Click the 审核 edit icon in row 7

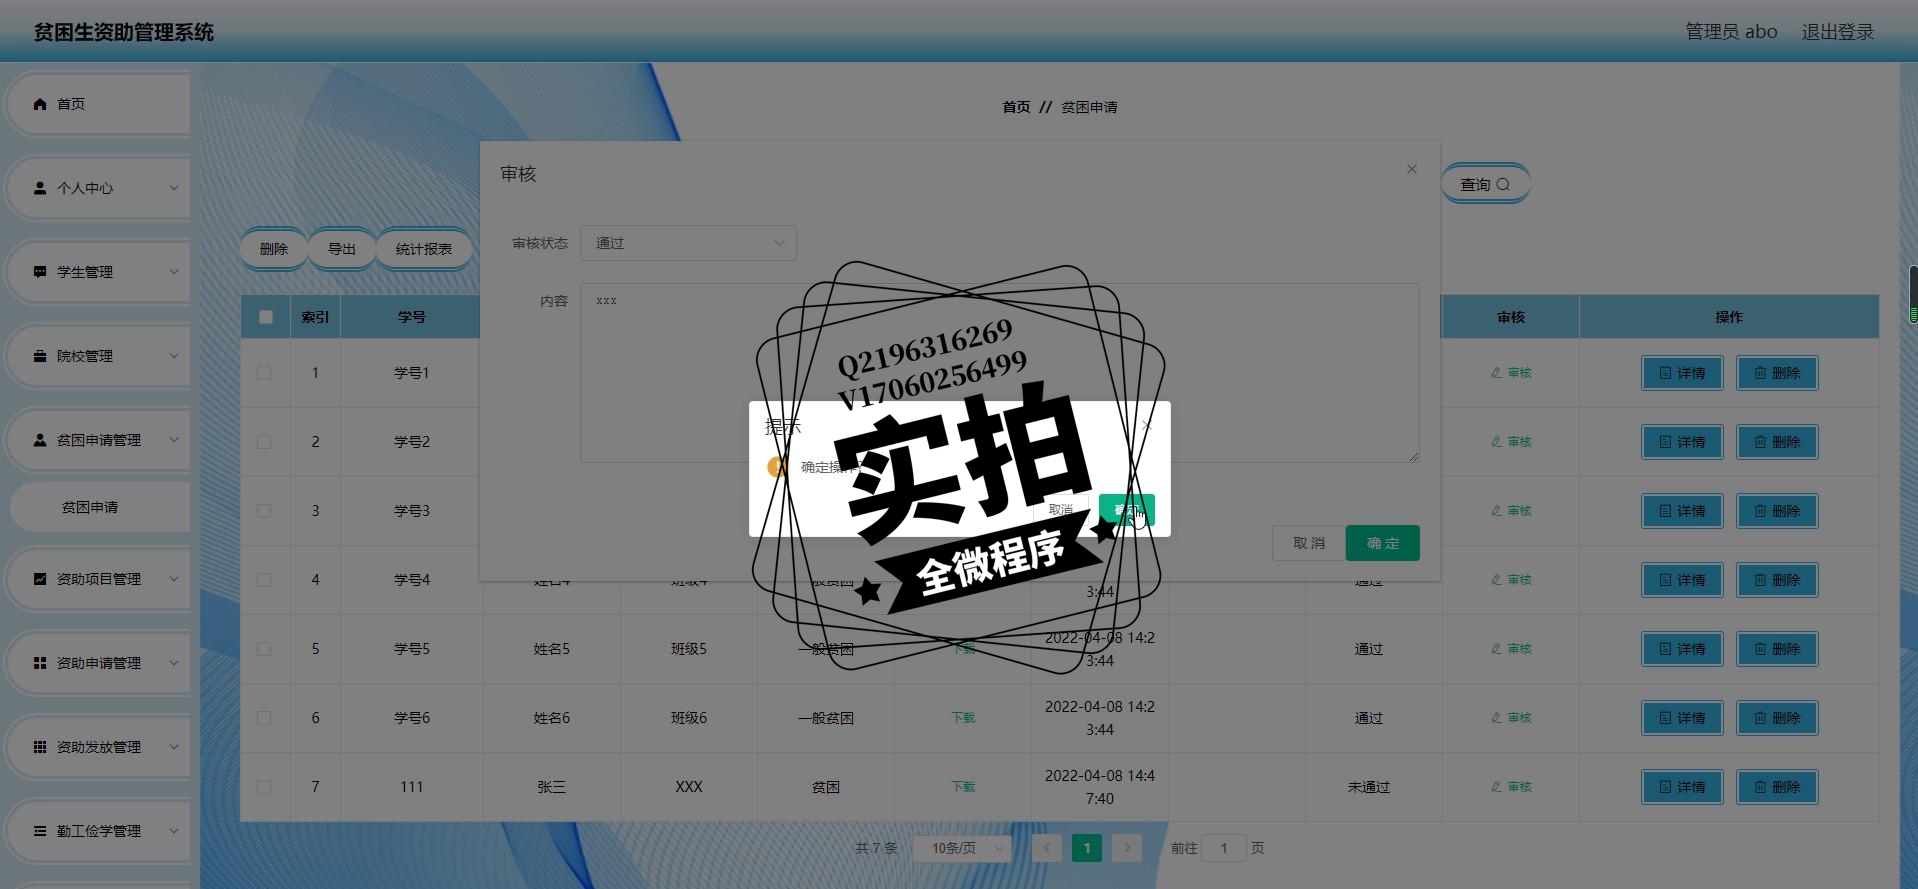tap(1511, 787)
